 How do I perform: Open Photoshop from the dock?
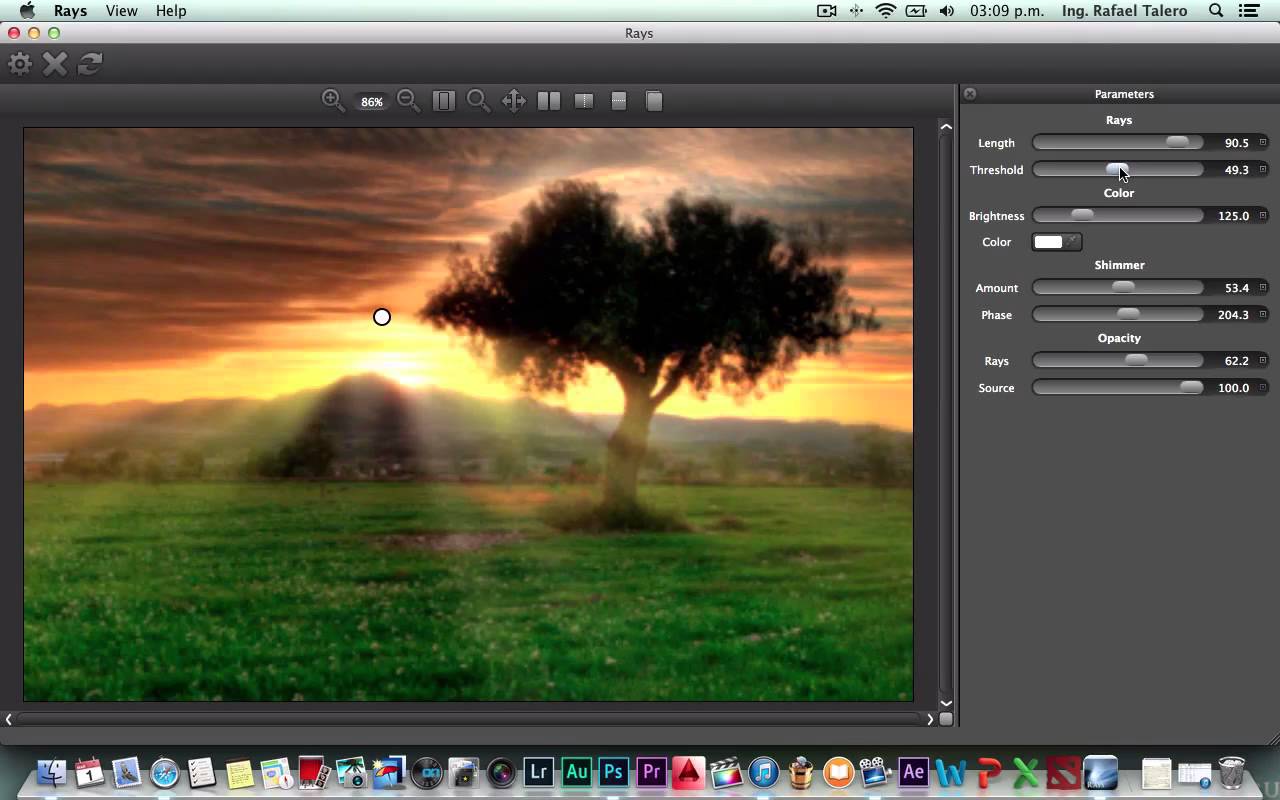(614, 772)
